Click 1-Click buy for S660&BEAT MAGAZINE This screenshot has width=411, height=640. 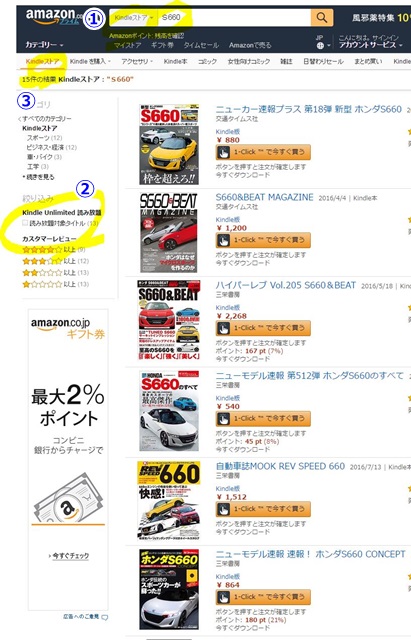[263, 240]
